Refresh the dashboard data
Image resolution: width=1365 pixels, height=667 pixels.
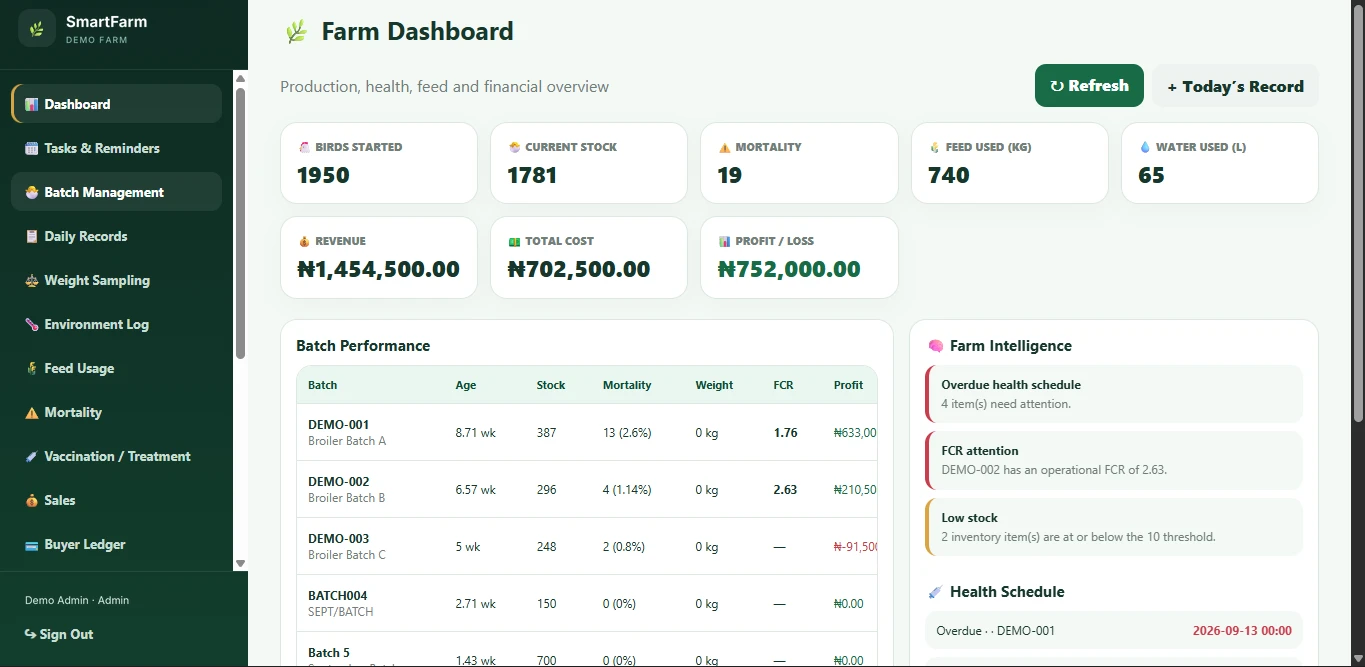click(x=1089, y=86)
